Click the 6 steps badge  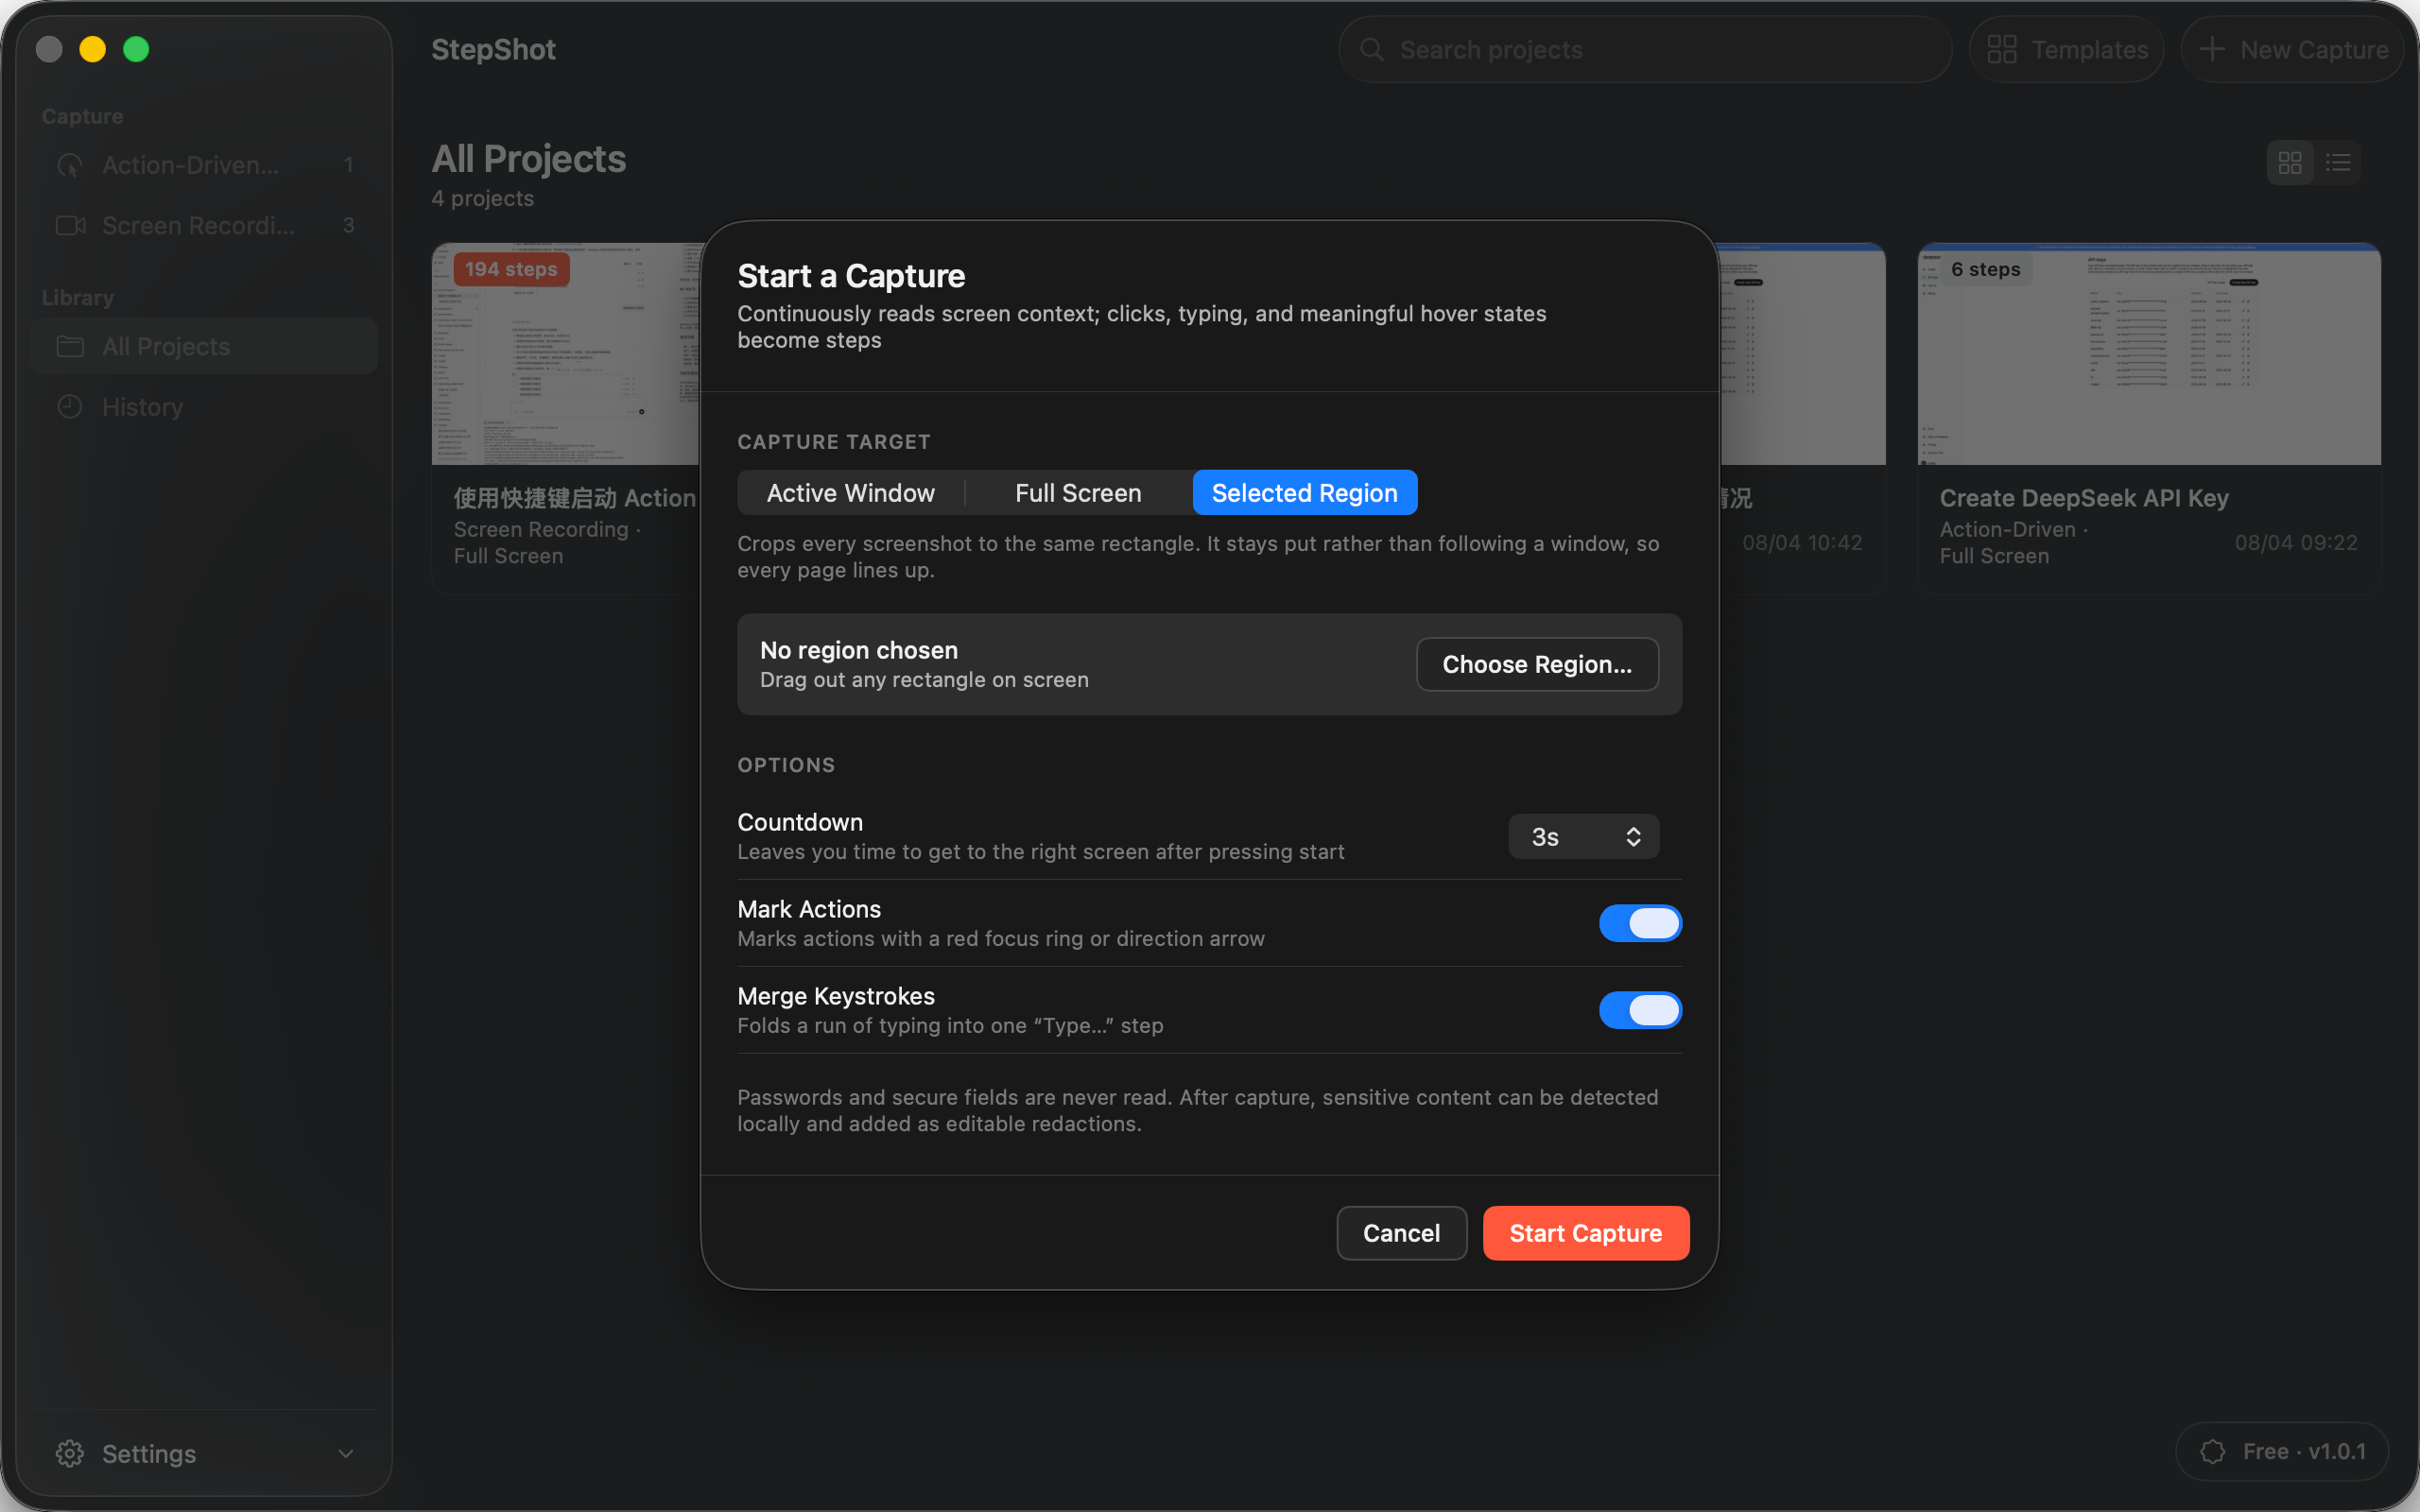(x=1985, y=269)
